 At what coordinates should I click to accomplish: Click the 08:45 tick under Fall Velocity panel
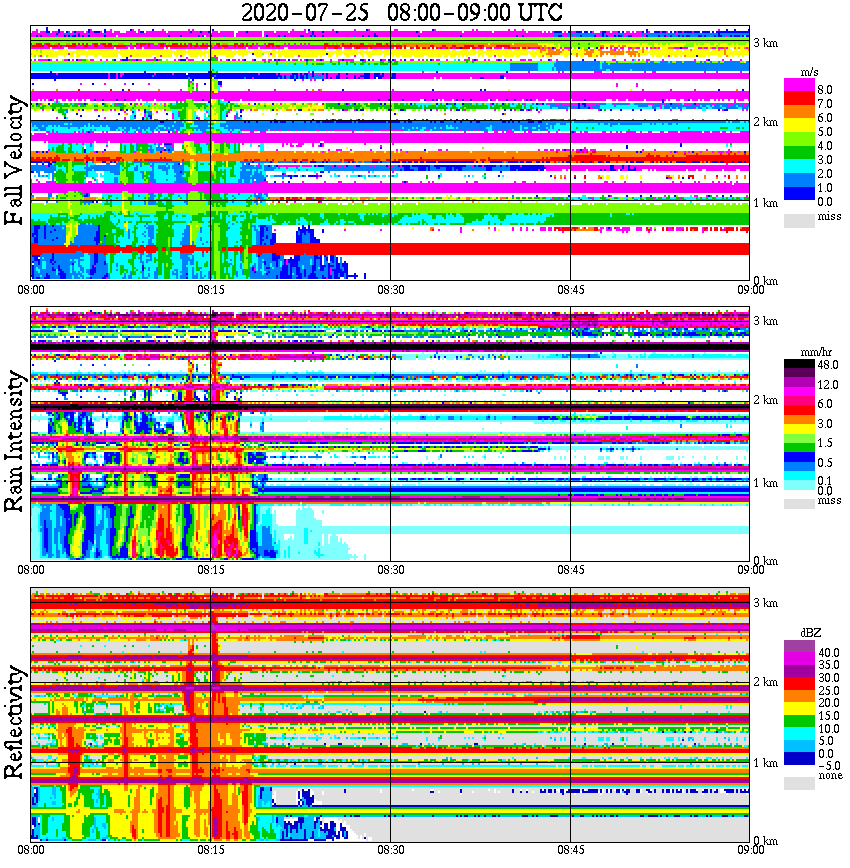point(571,290)
